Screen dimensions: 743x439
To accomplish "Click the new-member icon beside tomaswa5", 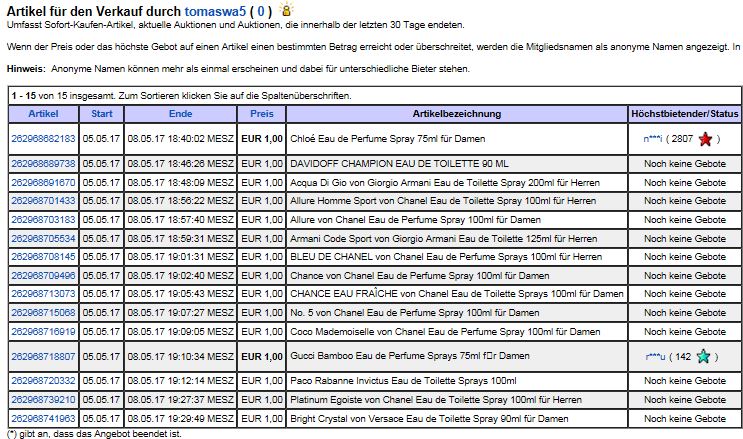I will pos(286,10).
